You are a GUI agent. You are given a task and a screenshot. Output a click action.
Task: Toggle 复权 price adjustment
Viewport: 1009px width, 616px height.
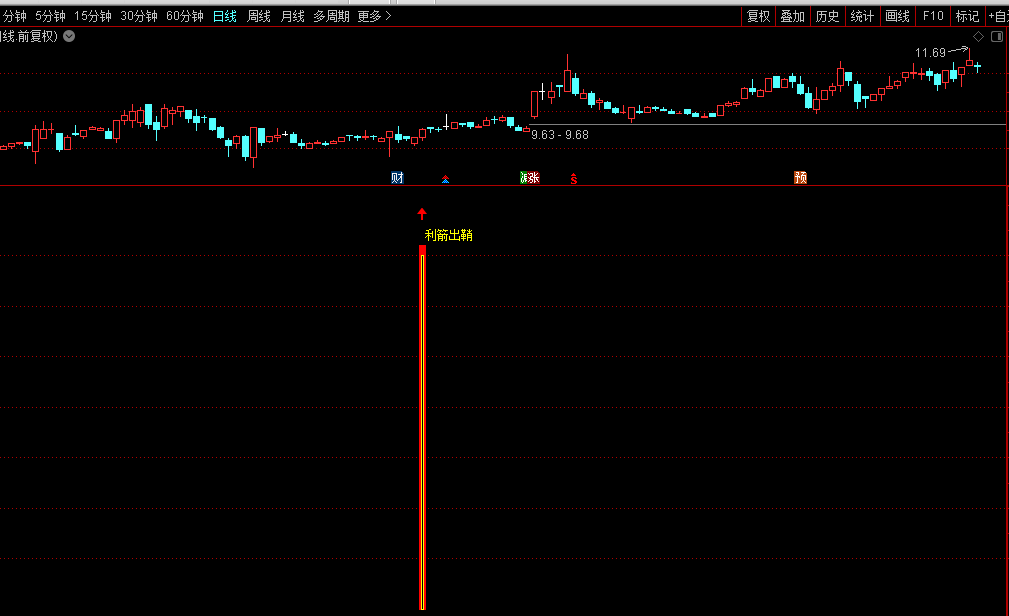[x=758, y=16]
